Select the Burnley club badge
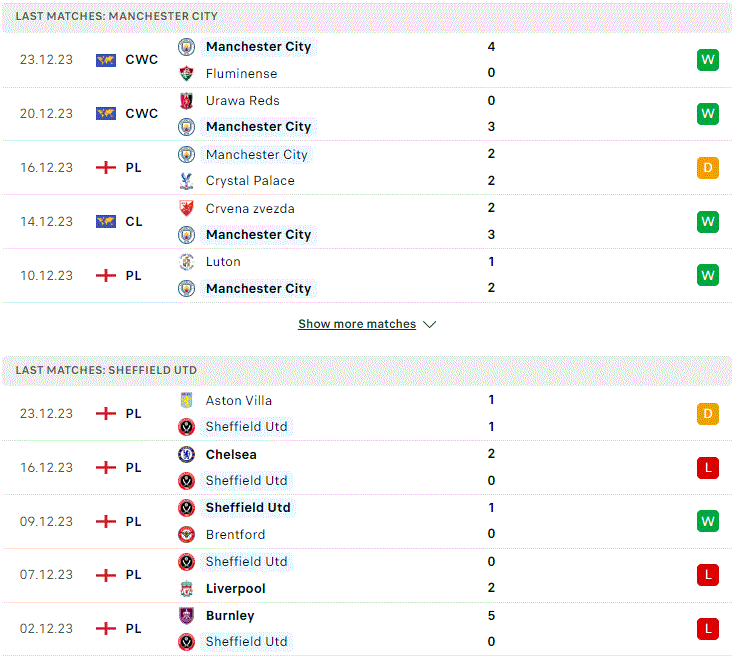The height and width of the screenshot is (657, 743). pos(187,615)
